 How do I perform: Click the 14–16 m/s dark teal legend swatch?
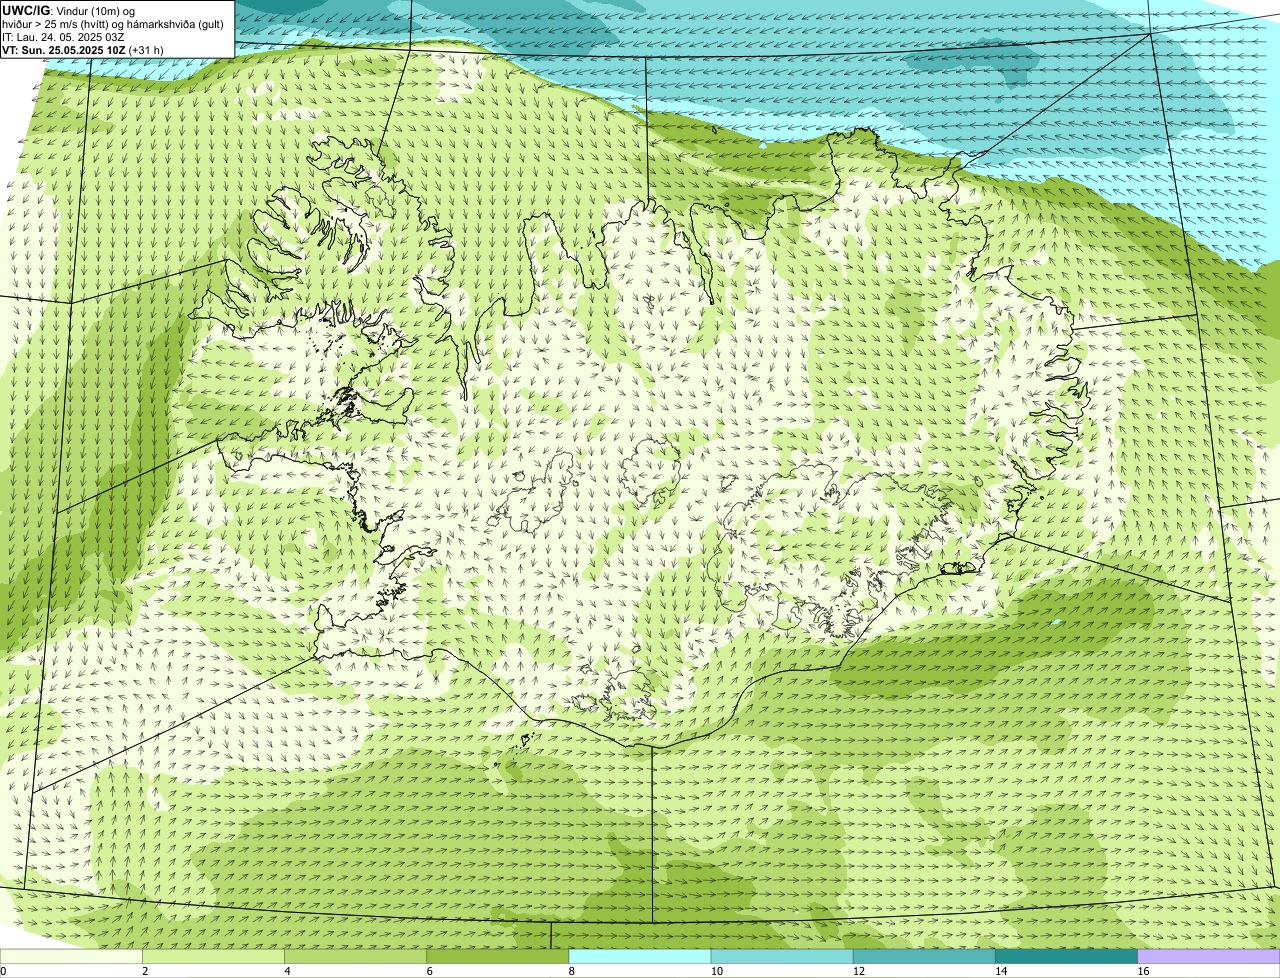pos(1065,957)
